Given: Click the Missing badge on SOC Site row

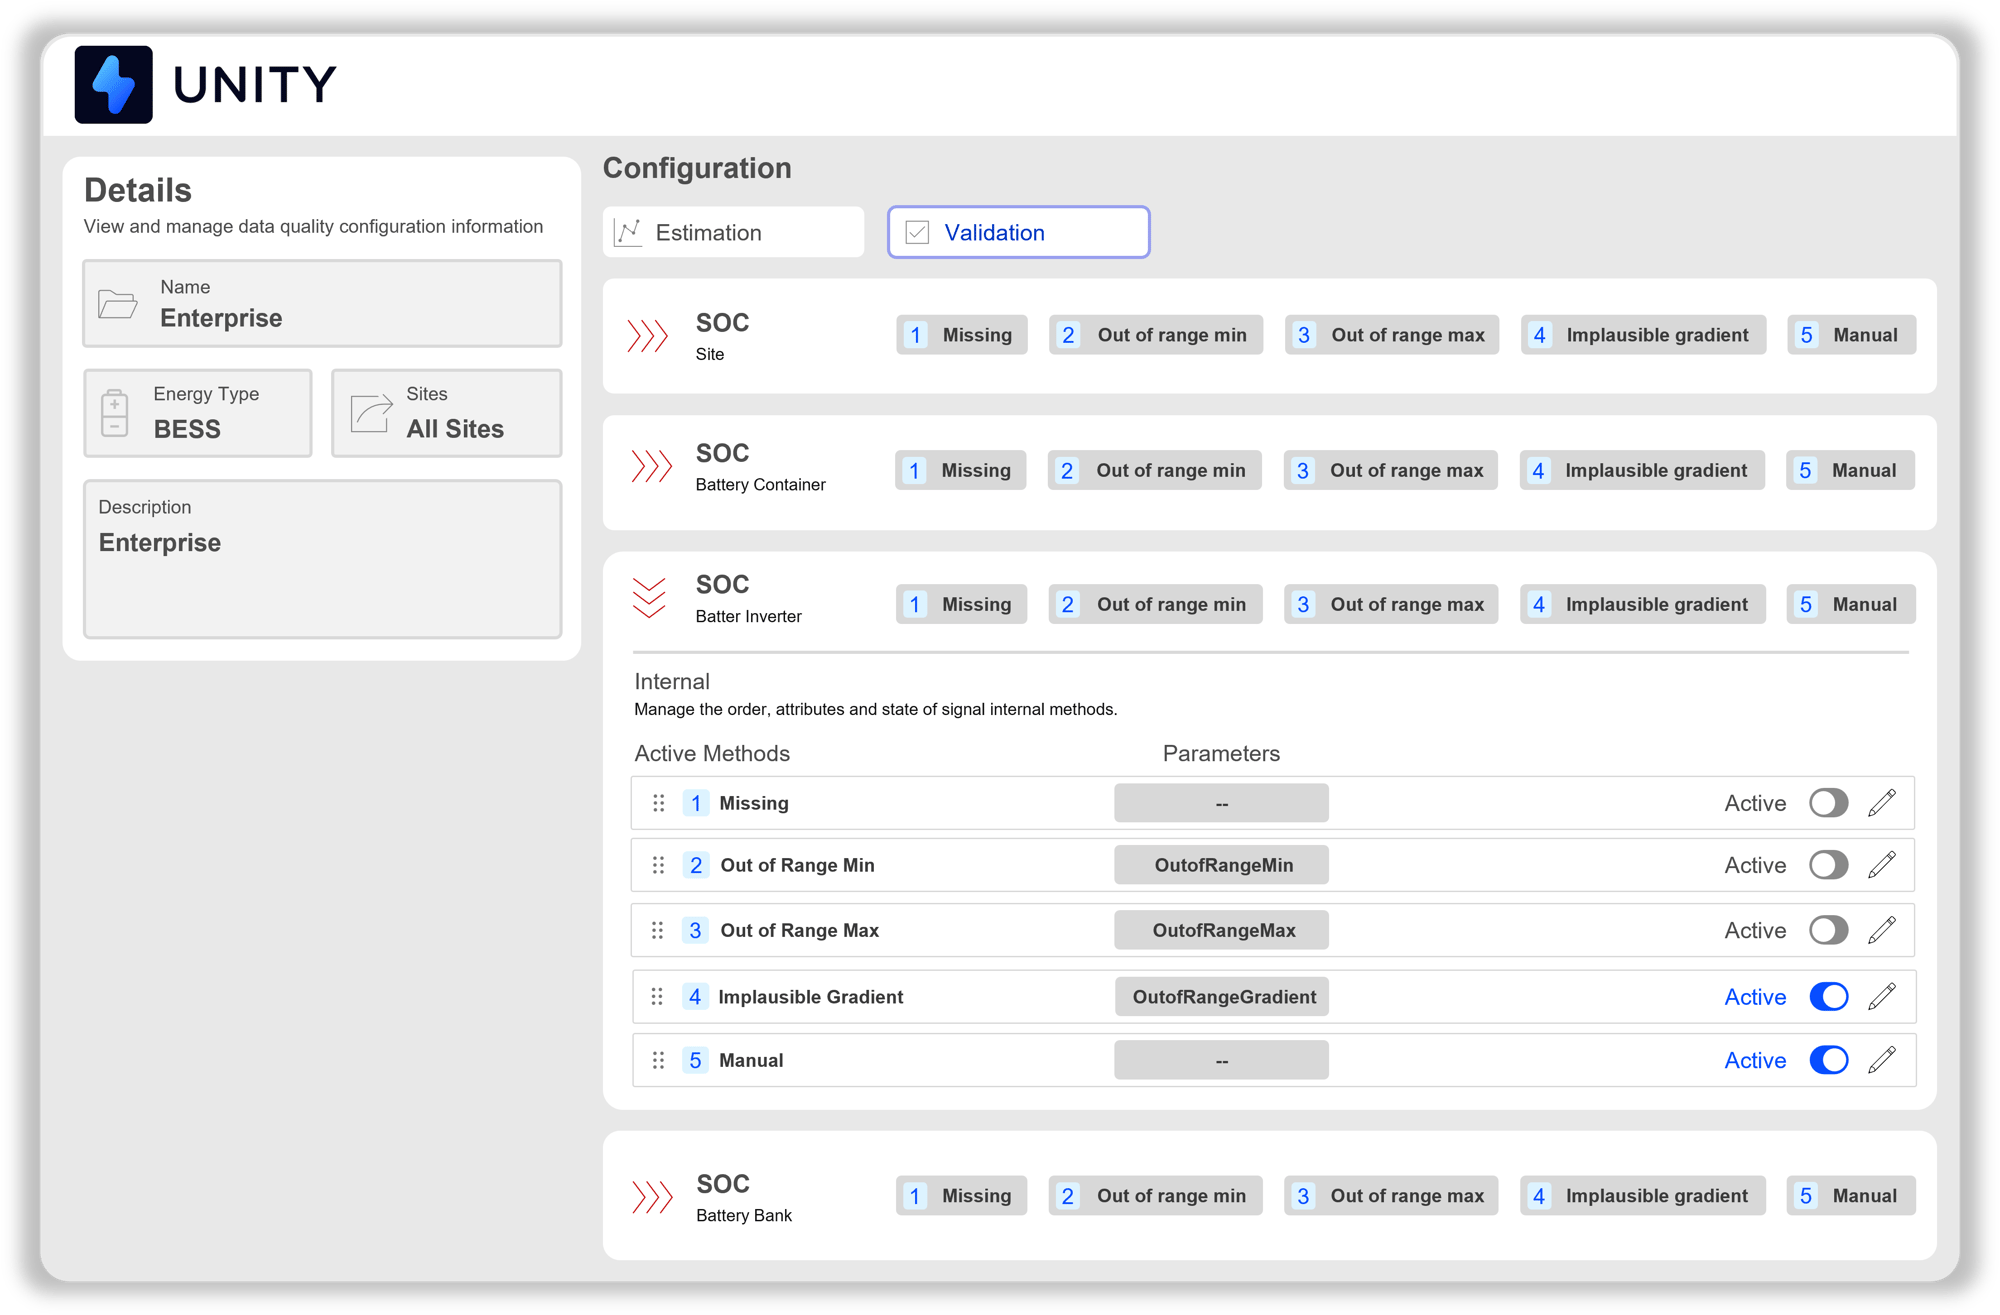Looking at the screenshot, I should click(961, 334).
